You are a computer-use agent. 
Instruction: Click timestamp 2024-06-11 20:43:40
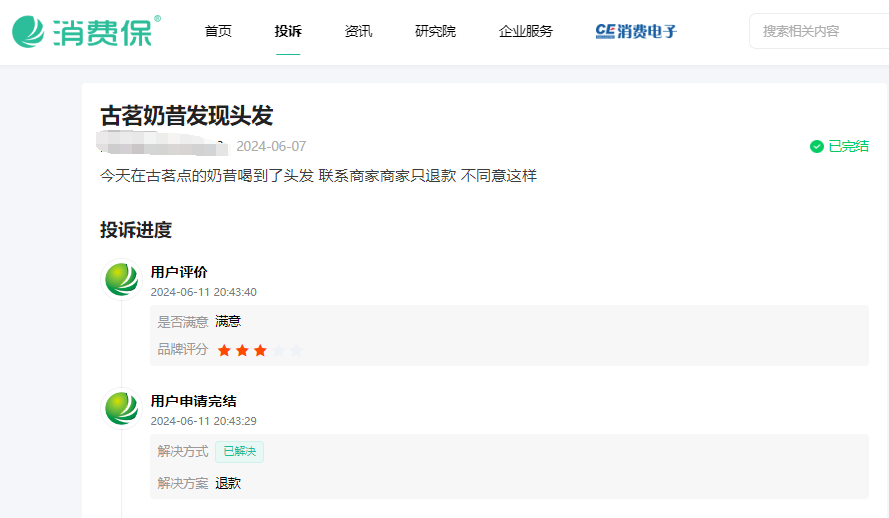coord(204,292)
